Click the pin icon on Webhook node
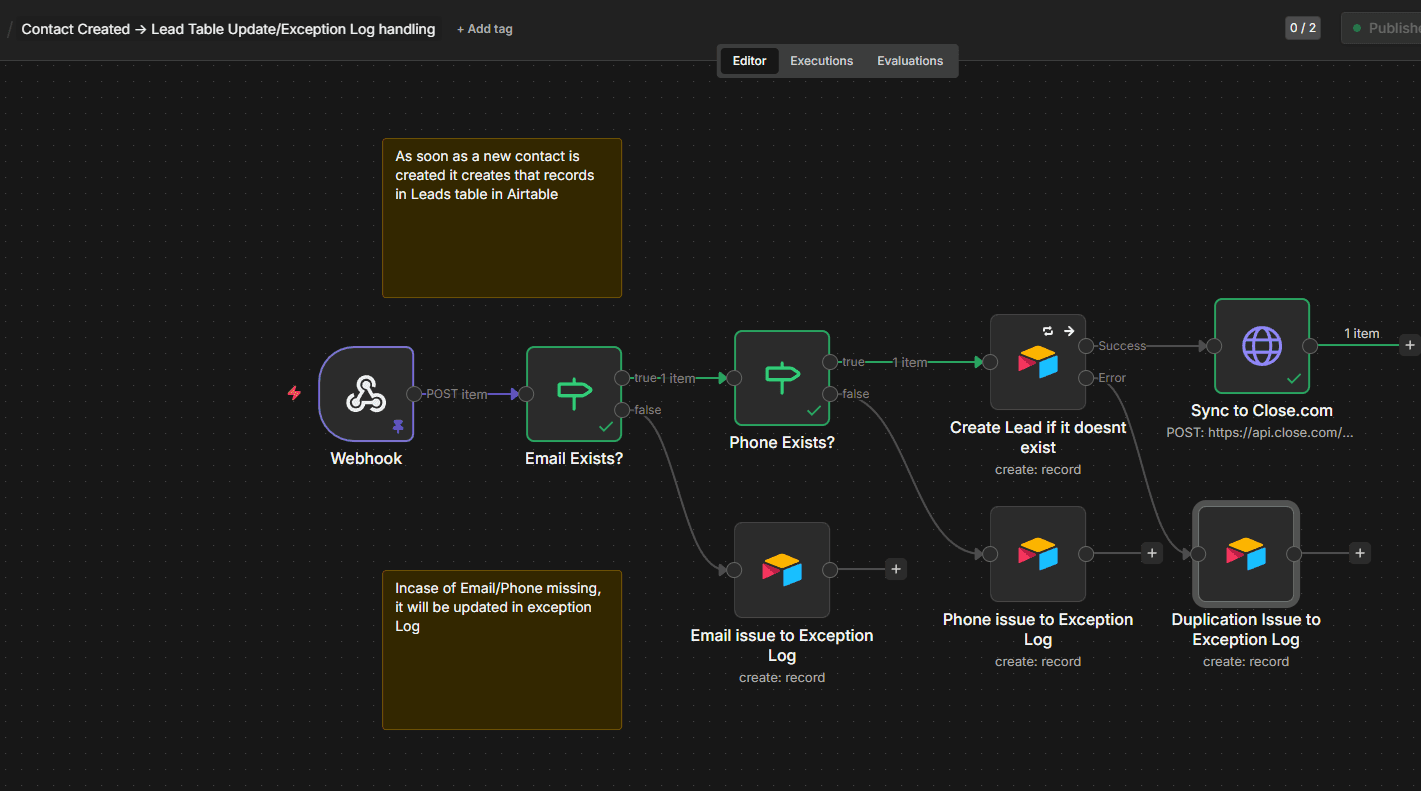This screenshot has width=1421, height=791. click(398, 426)
